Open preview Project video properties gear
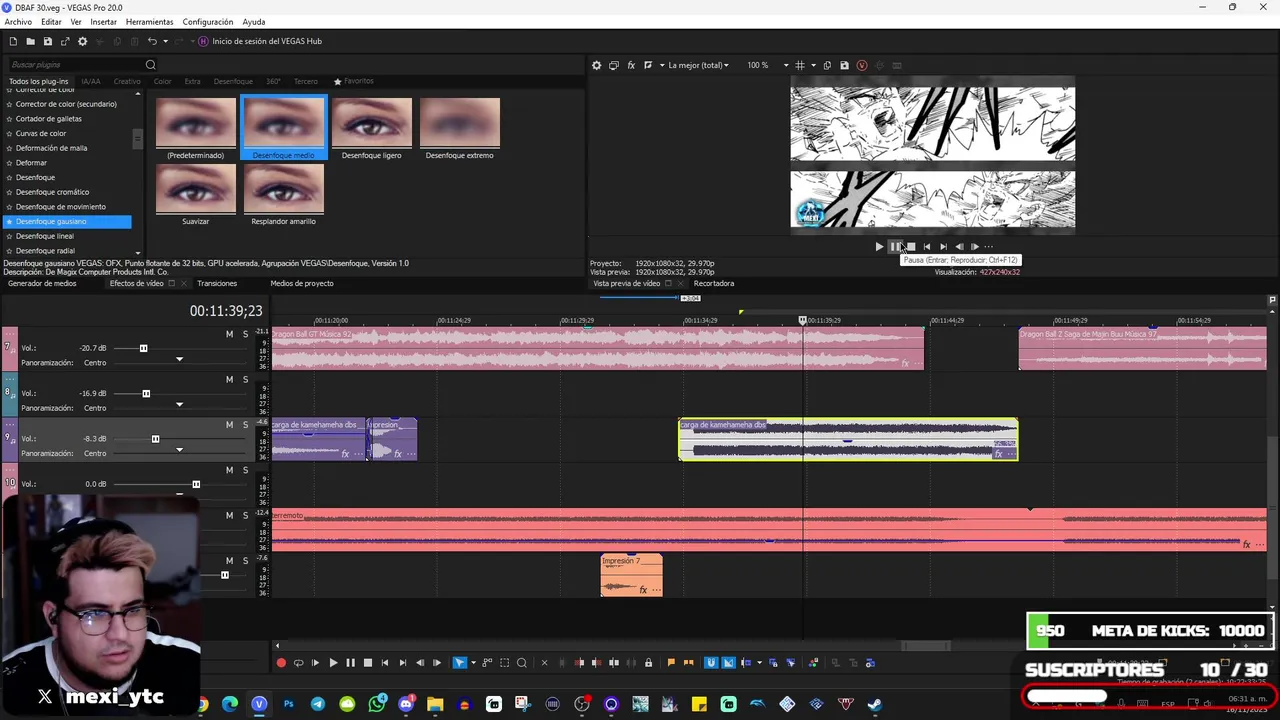Image resolution: width=1280 pixels, height=720 pixels. [x=597, y=65]
